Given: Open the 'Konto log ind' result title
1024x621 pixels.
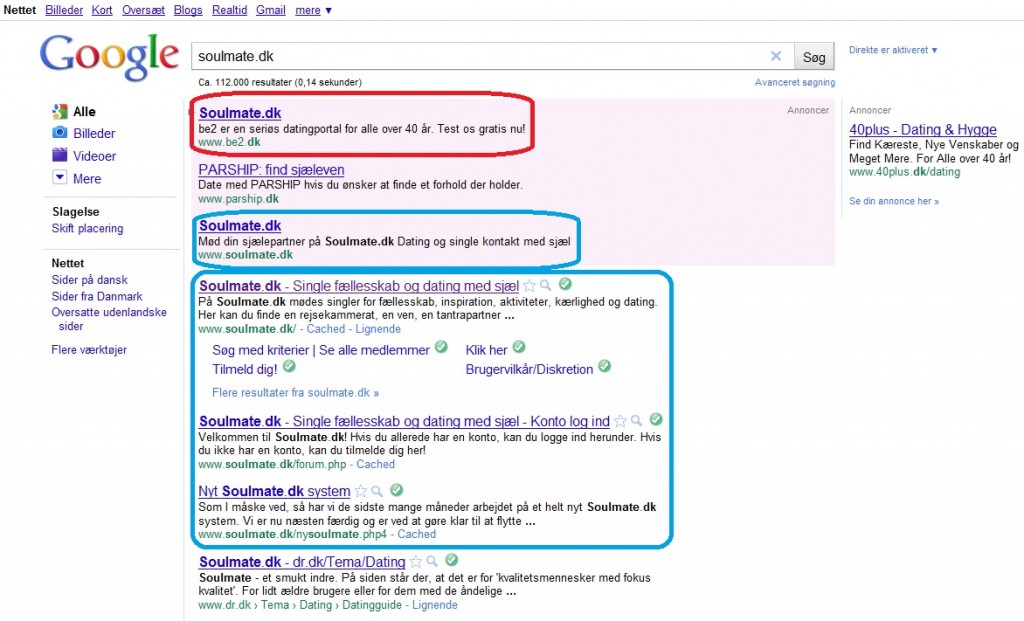Looking at the screenshot, I should [x=404, y=421].
